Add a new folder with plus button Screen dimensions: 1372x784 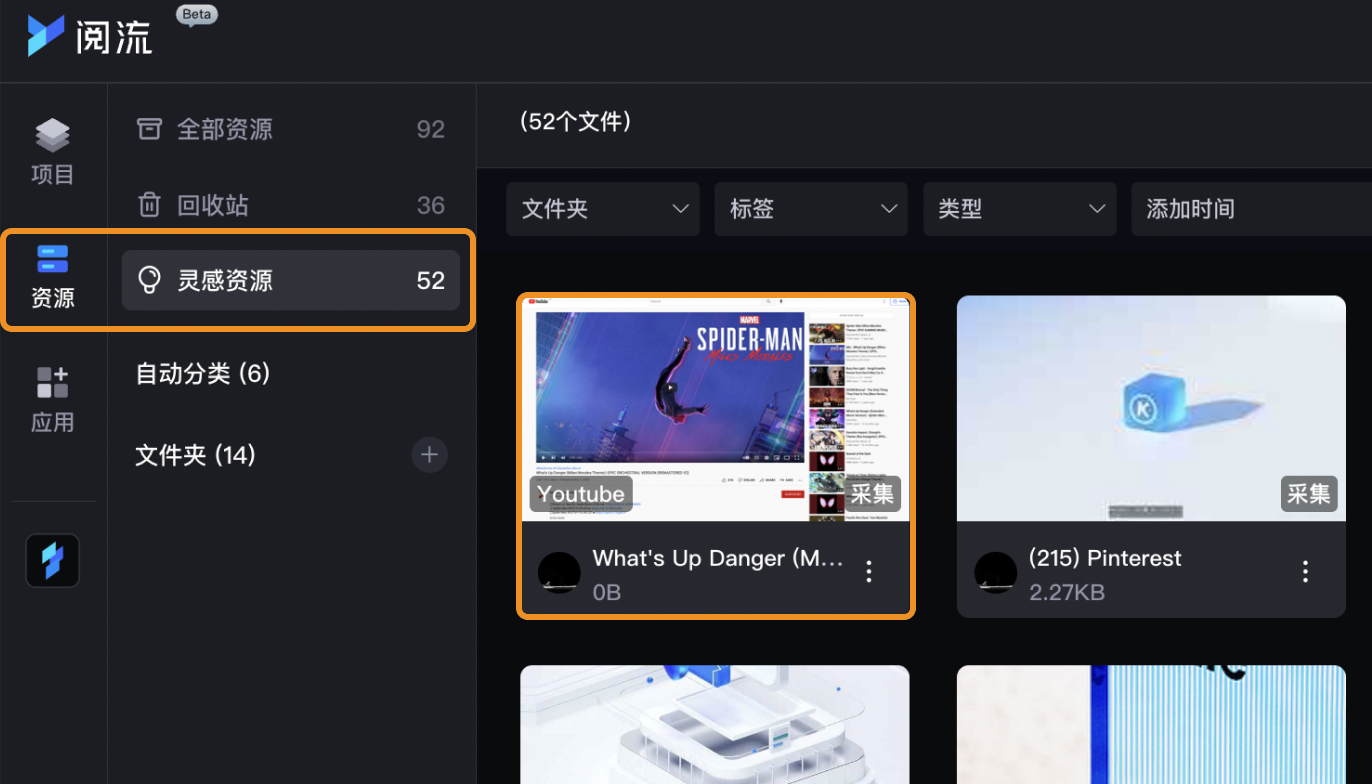point(429,455)
